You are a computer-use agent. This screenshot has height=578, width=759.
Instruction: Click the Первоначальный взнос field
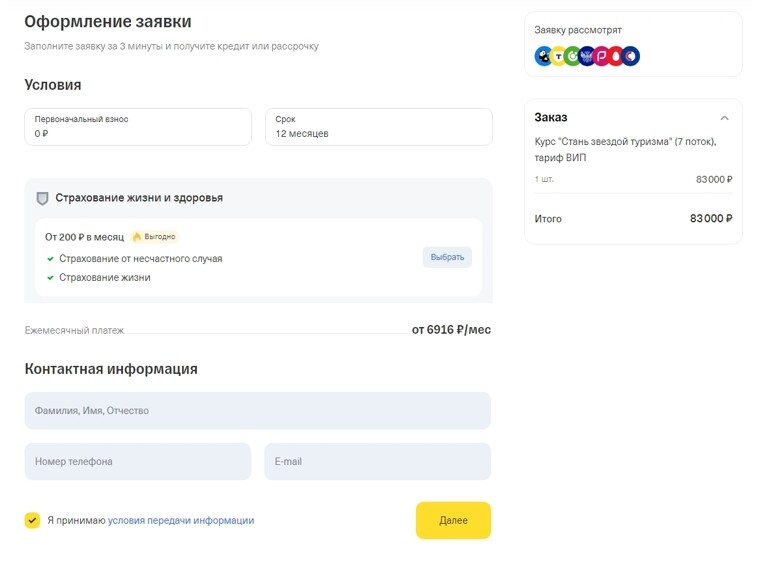(138, 127)
